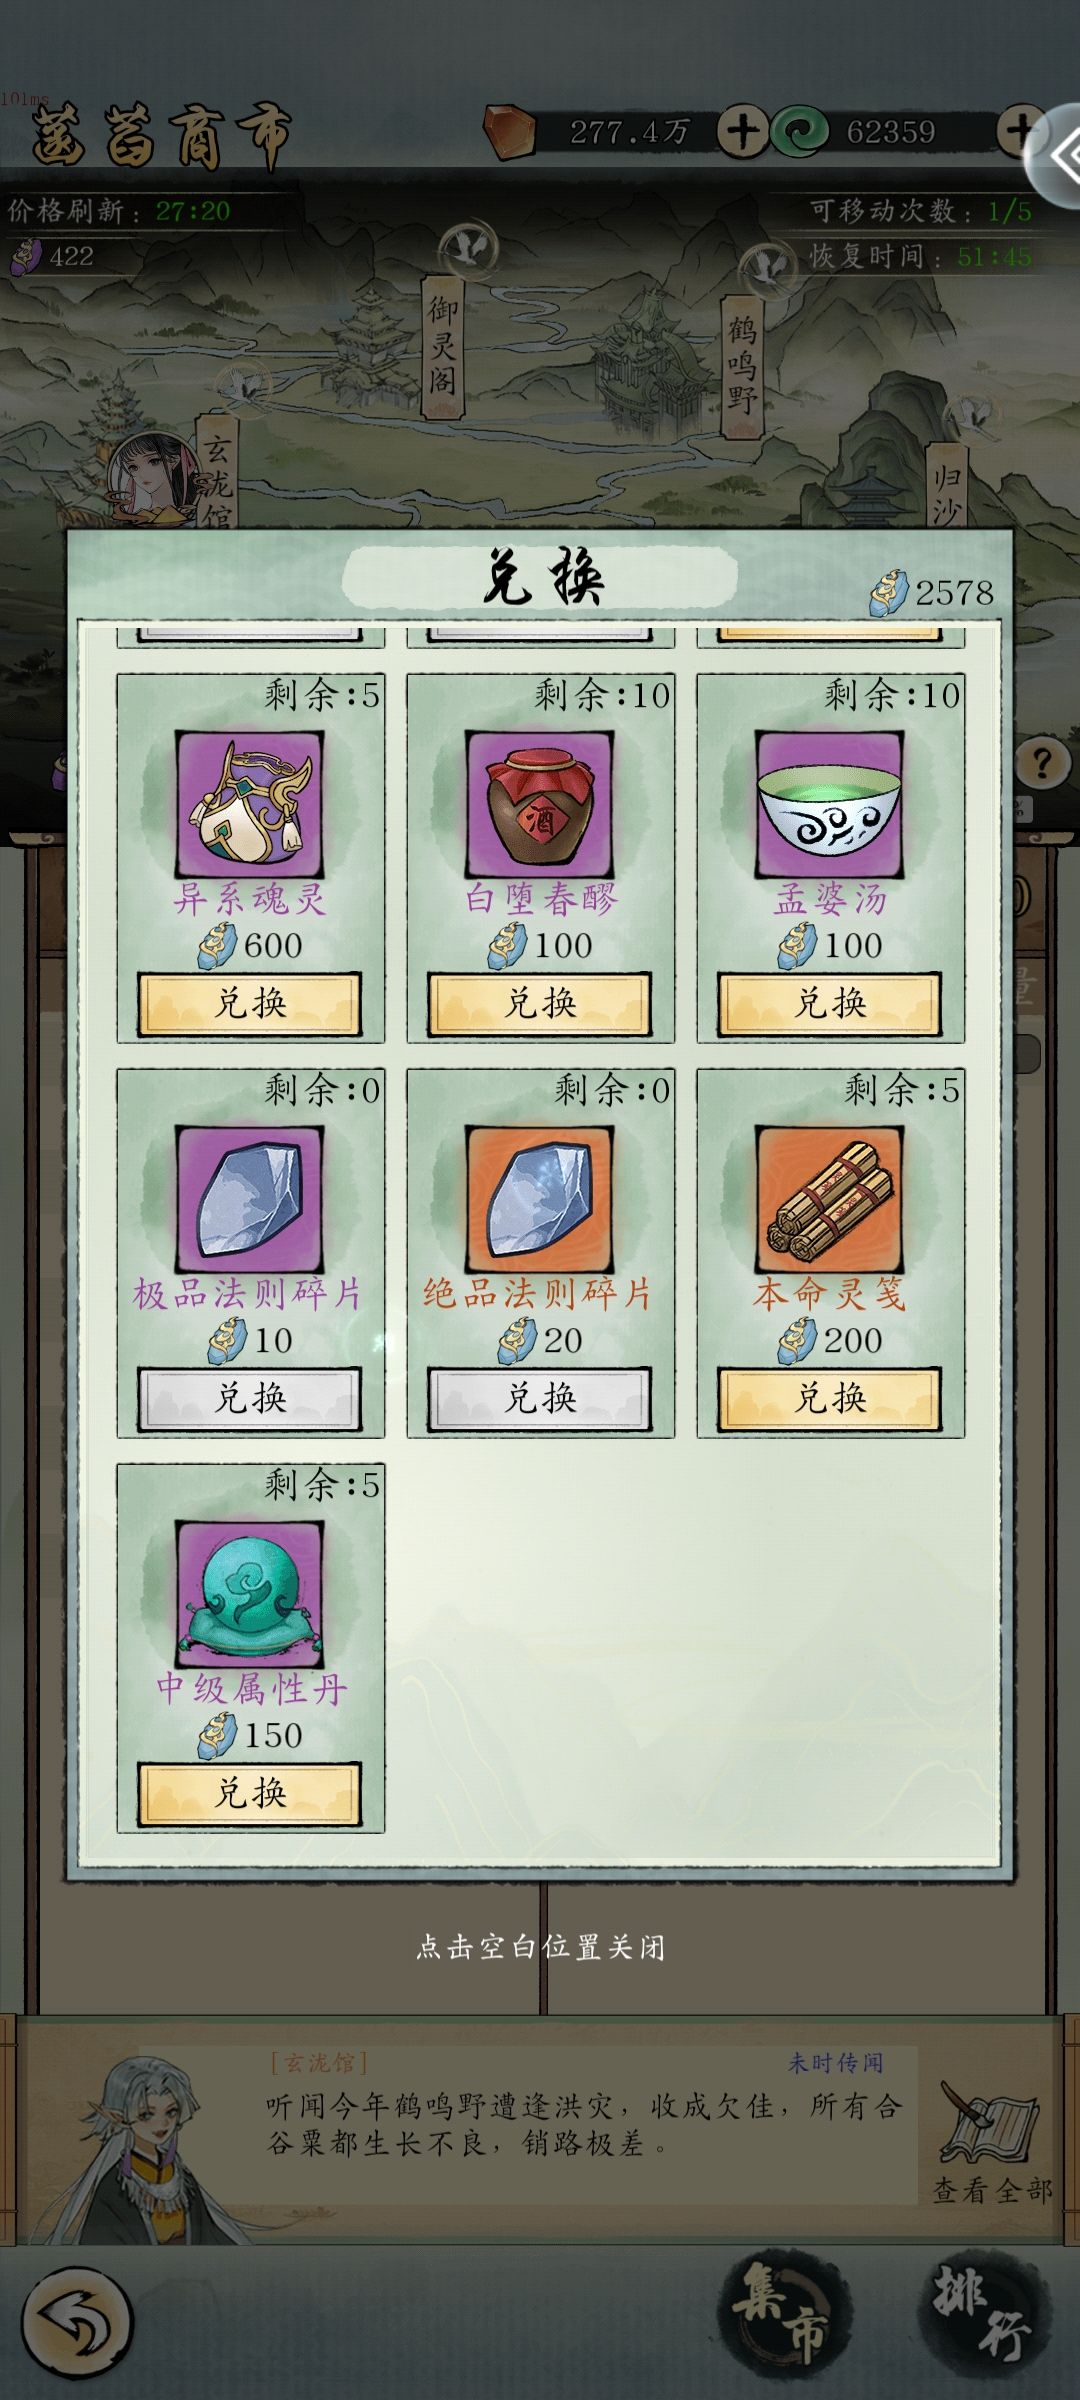Open 查看全部 to view all rumors
Image resolution: width=1080 pixels, height=2400 pixels.
point(992,2140)
